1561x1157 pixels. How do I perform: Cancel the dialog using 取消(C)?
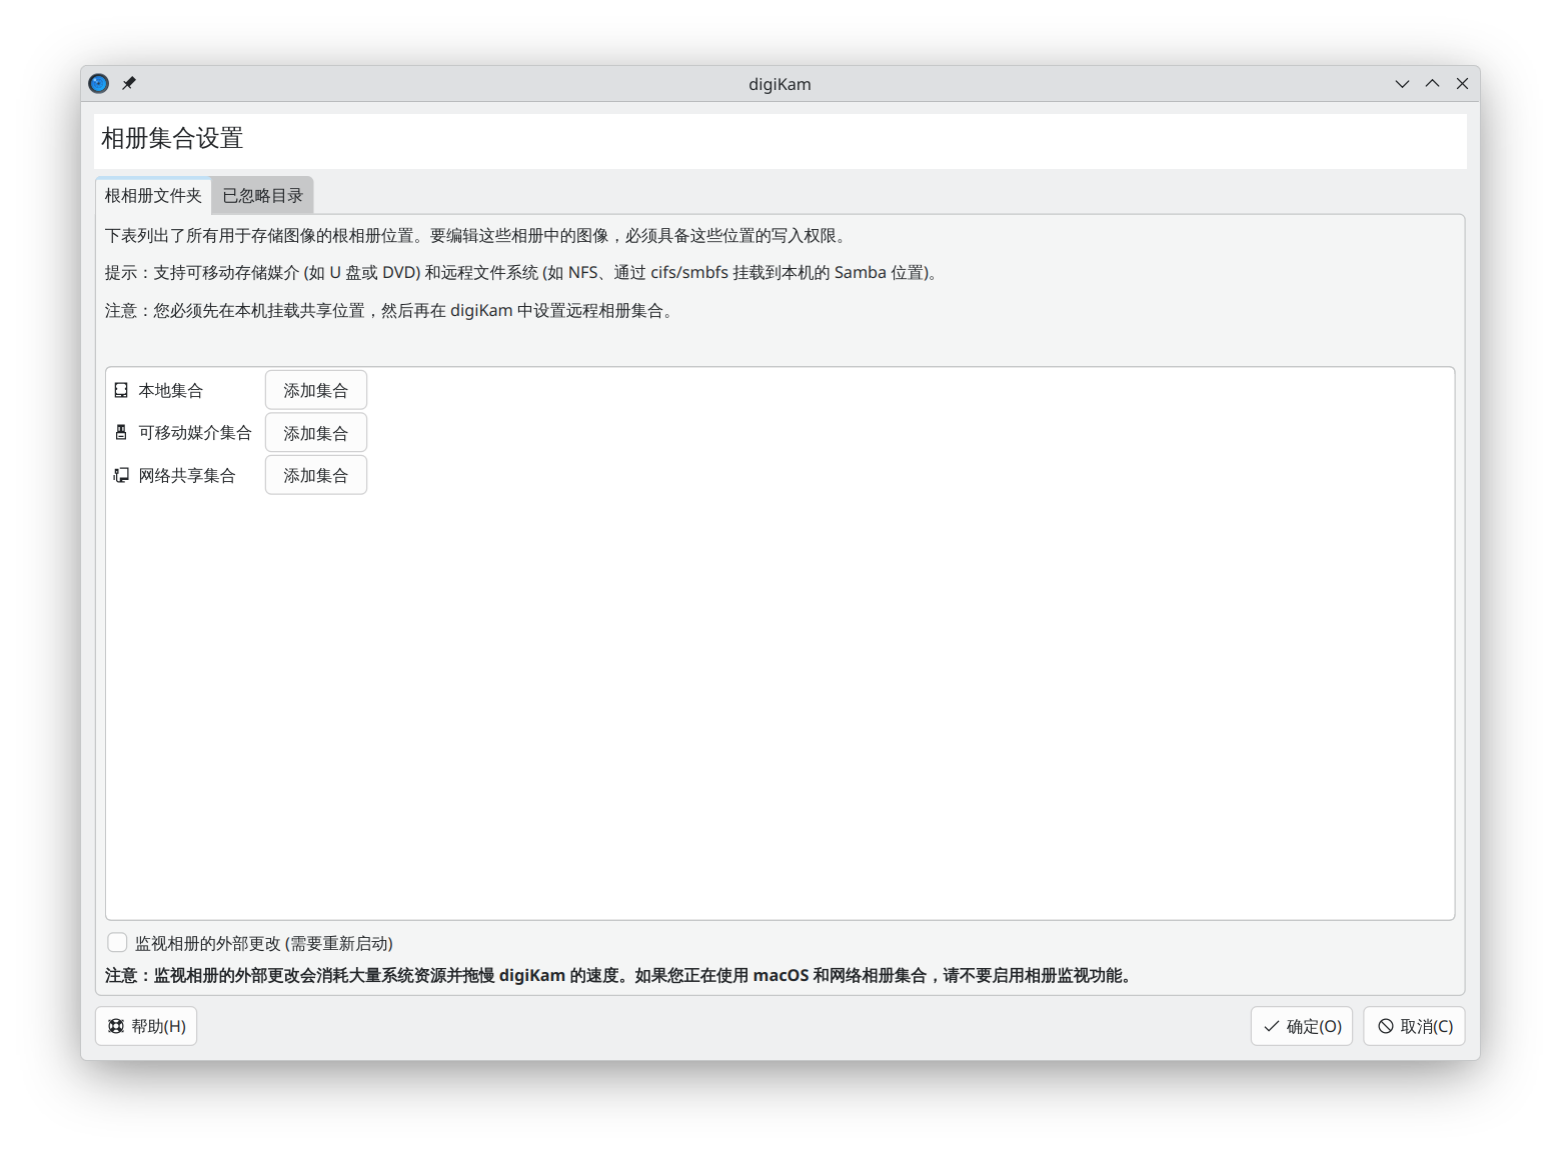pos(1414,1026)
